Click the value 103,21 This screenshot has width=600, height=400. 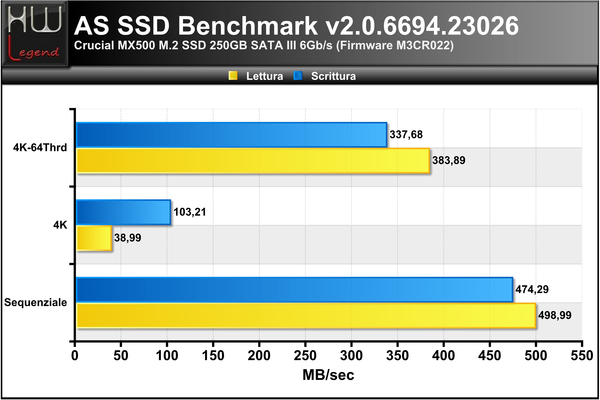(190, 212)
